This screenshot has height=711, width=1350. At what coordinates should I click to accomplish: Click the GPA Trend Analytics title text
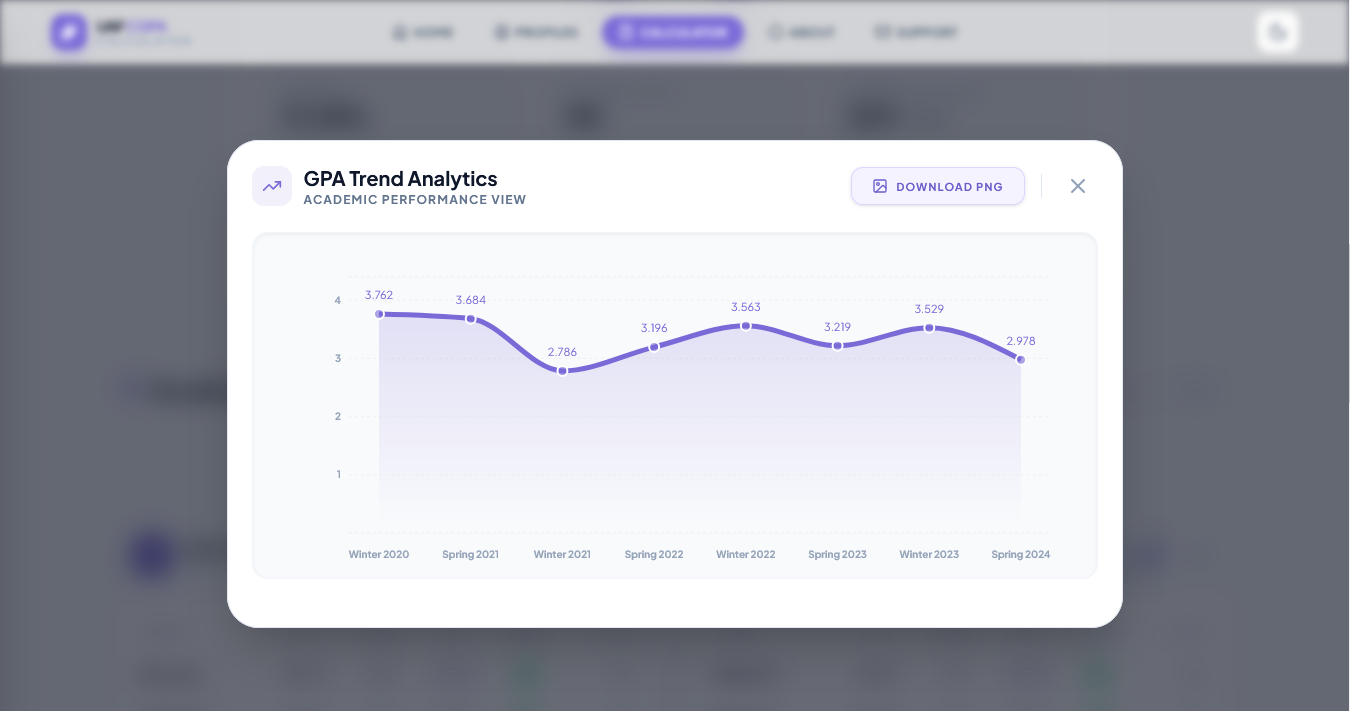click(400, 179)
